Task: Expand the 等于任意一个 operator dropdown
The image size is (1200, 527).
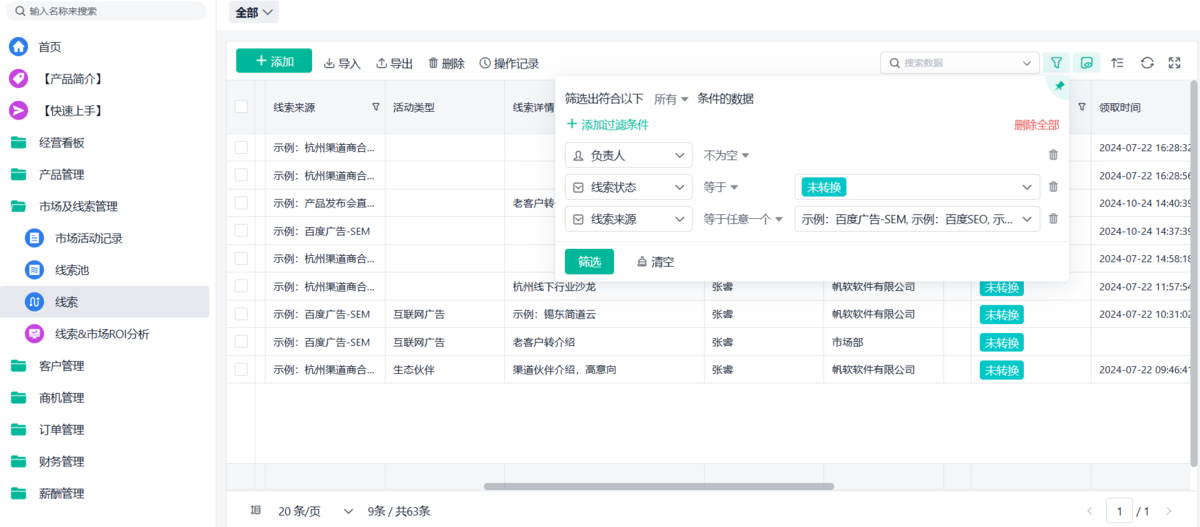Action: [742, 219]
